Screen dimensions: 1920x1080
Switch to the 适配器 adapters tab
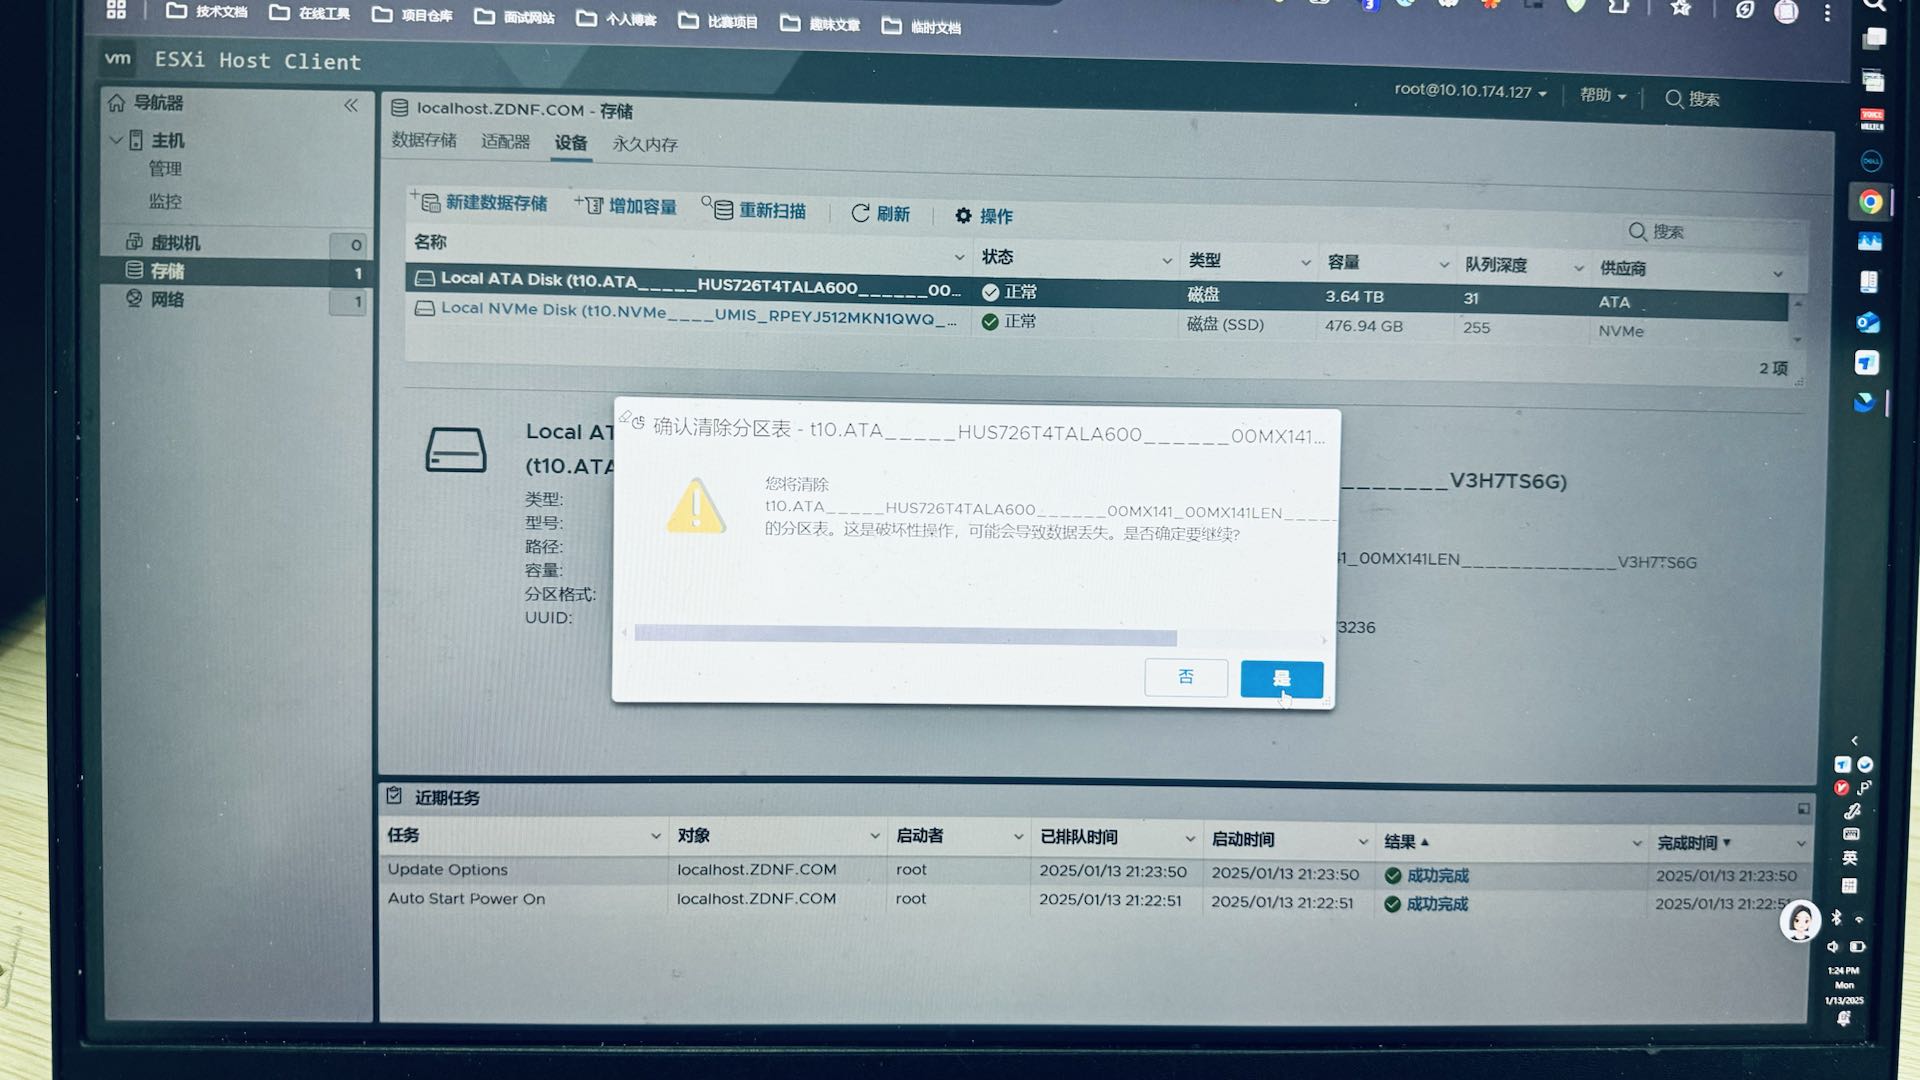505,141
